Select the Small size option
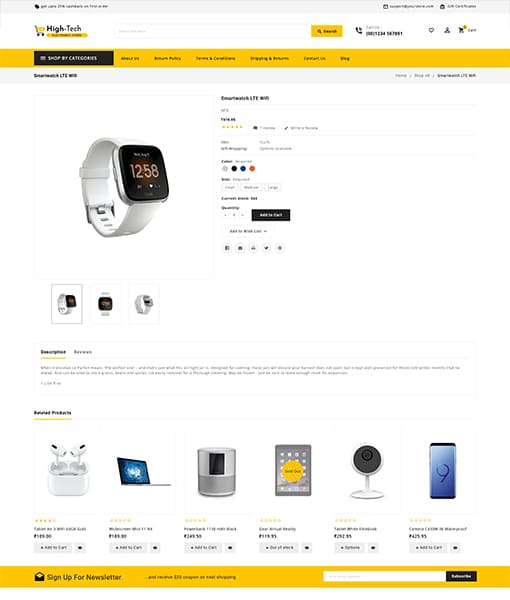The width and height of the screenshot is (510, 600). point(230,188)
